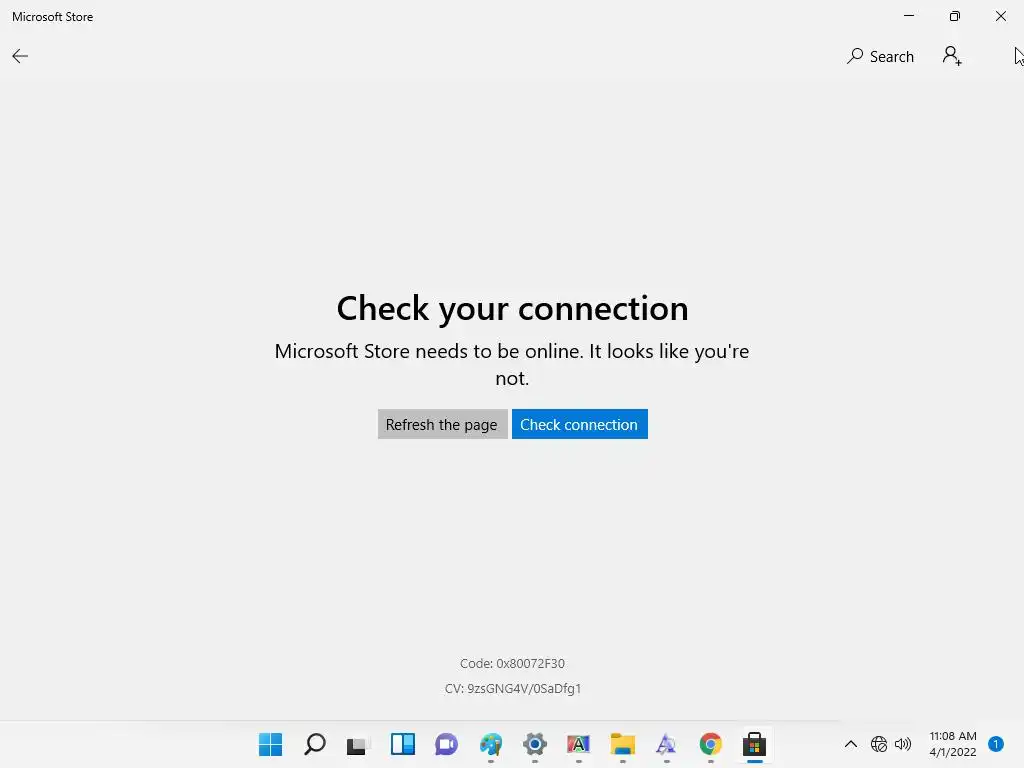This screenshot has height=768, width=1024.
Task: Open the Paint palette taskbar icon
Action: click(x=490, y=744)
